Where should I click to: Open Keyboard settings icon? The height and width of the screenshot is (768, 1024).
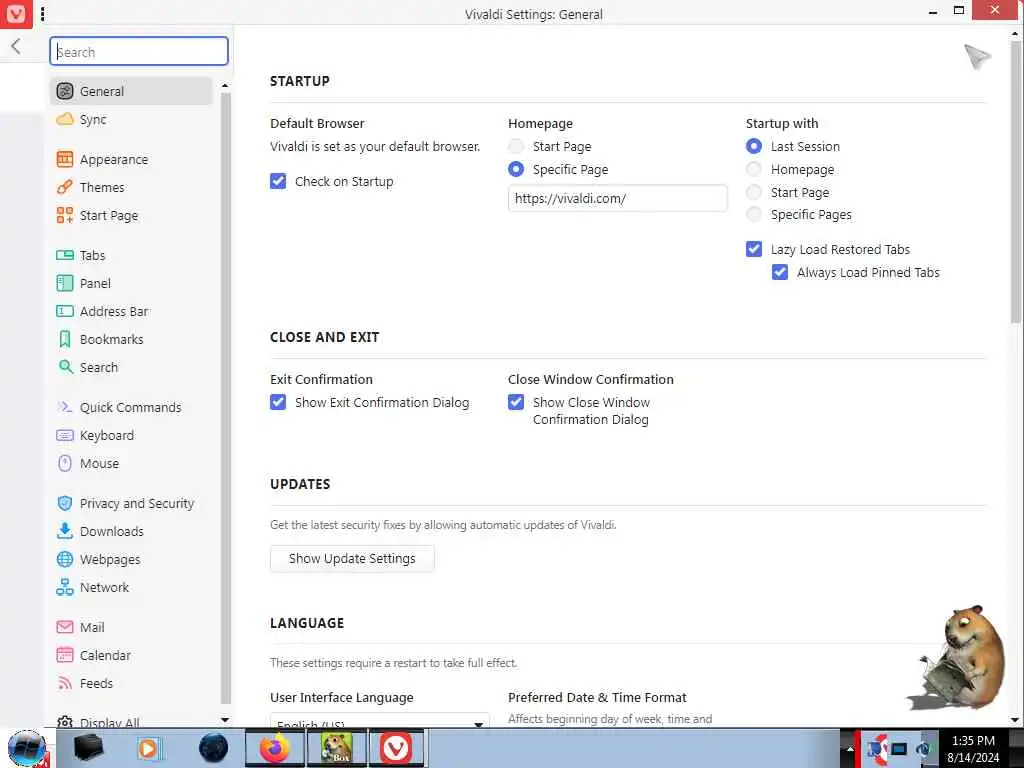[65, 436]
